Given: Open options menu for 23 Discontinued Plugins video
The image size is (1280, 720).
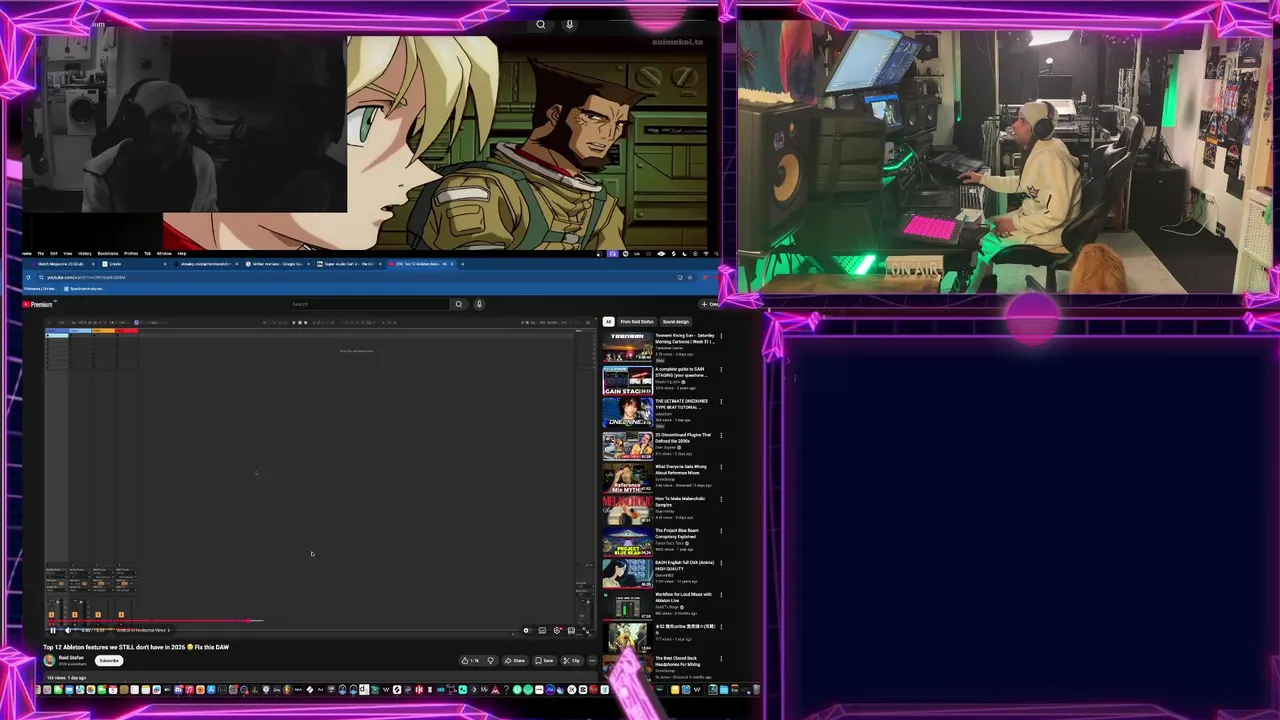Looking at the screenshot, I should (721, 434).
